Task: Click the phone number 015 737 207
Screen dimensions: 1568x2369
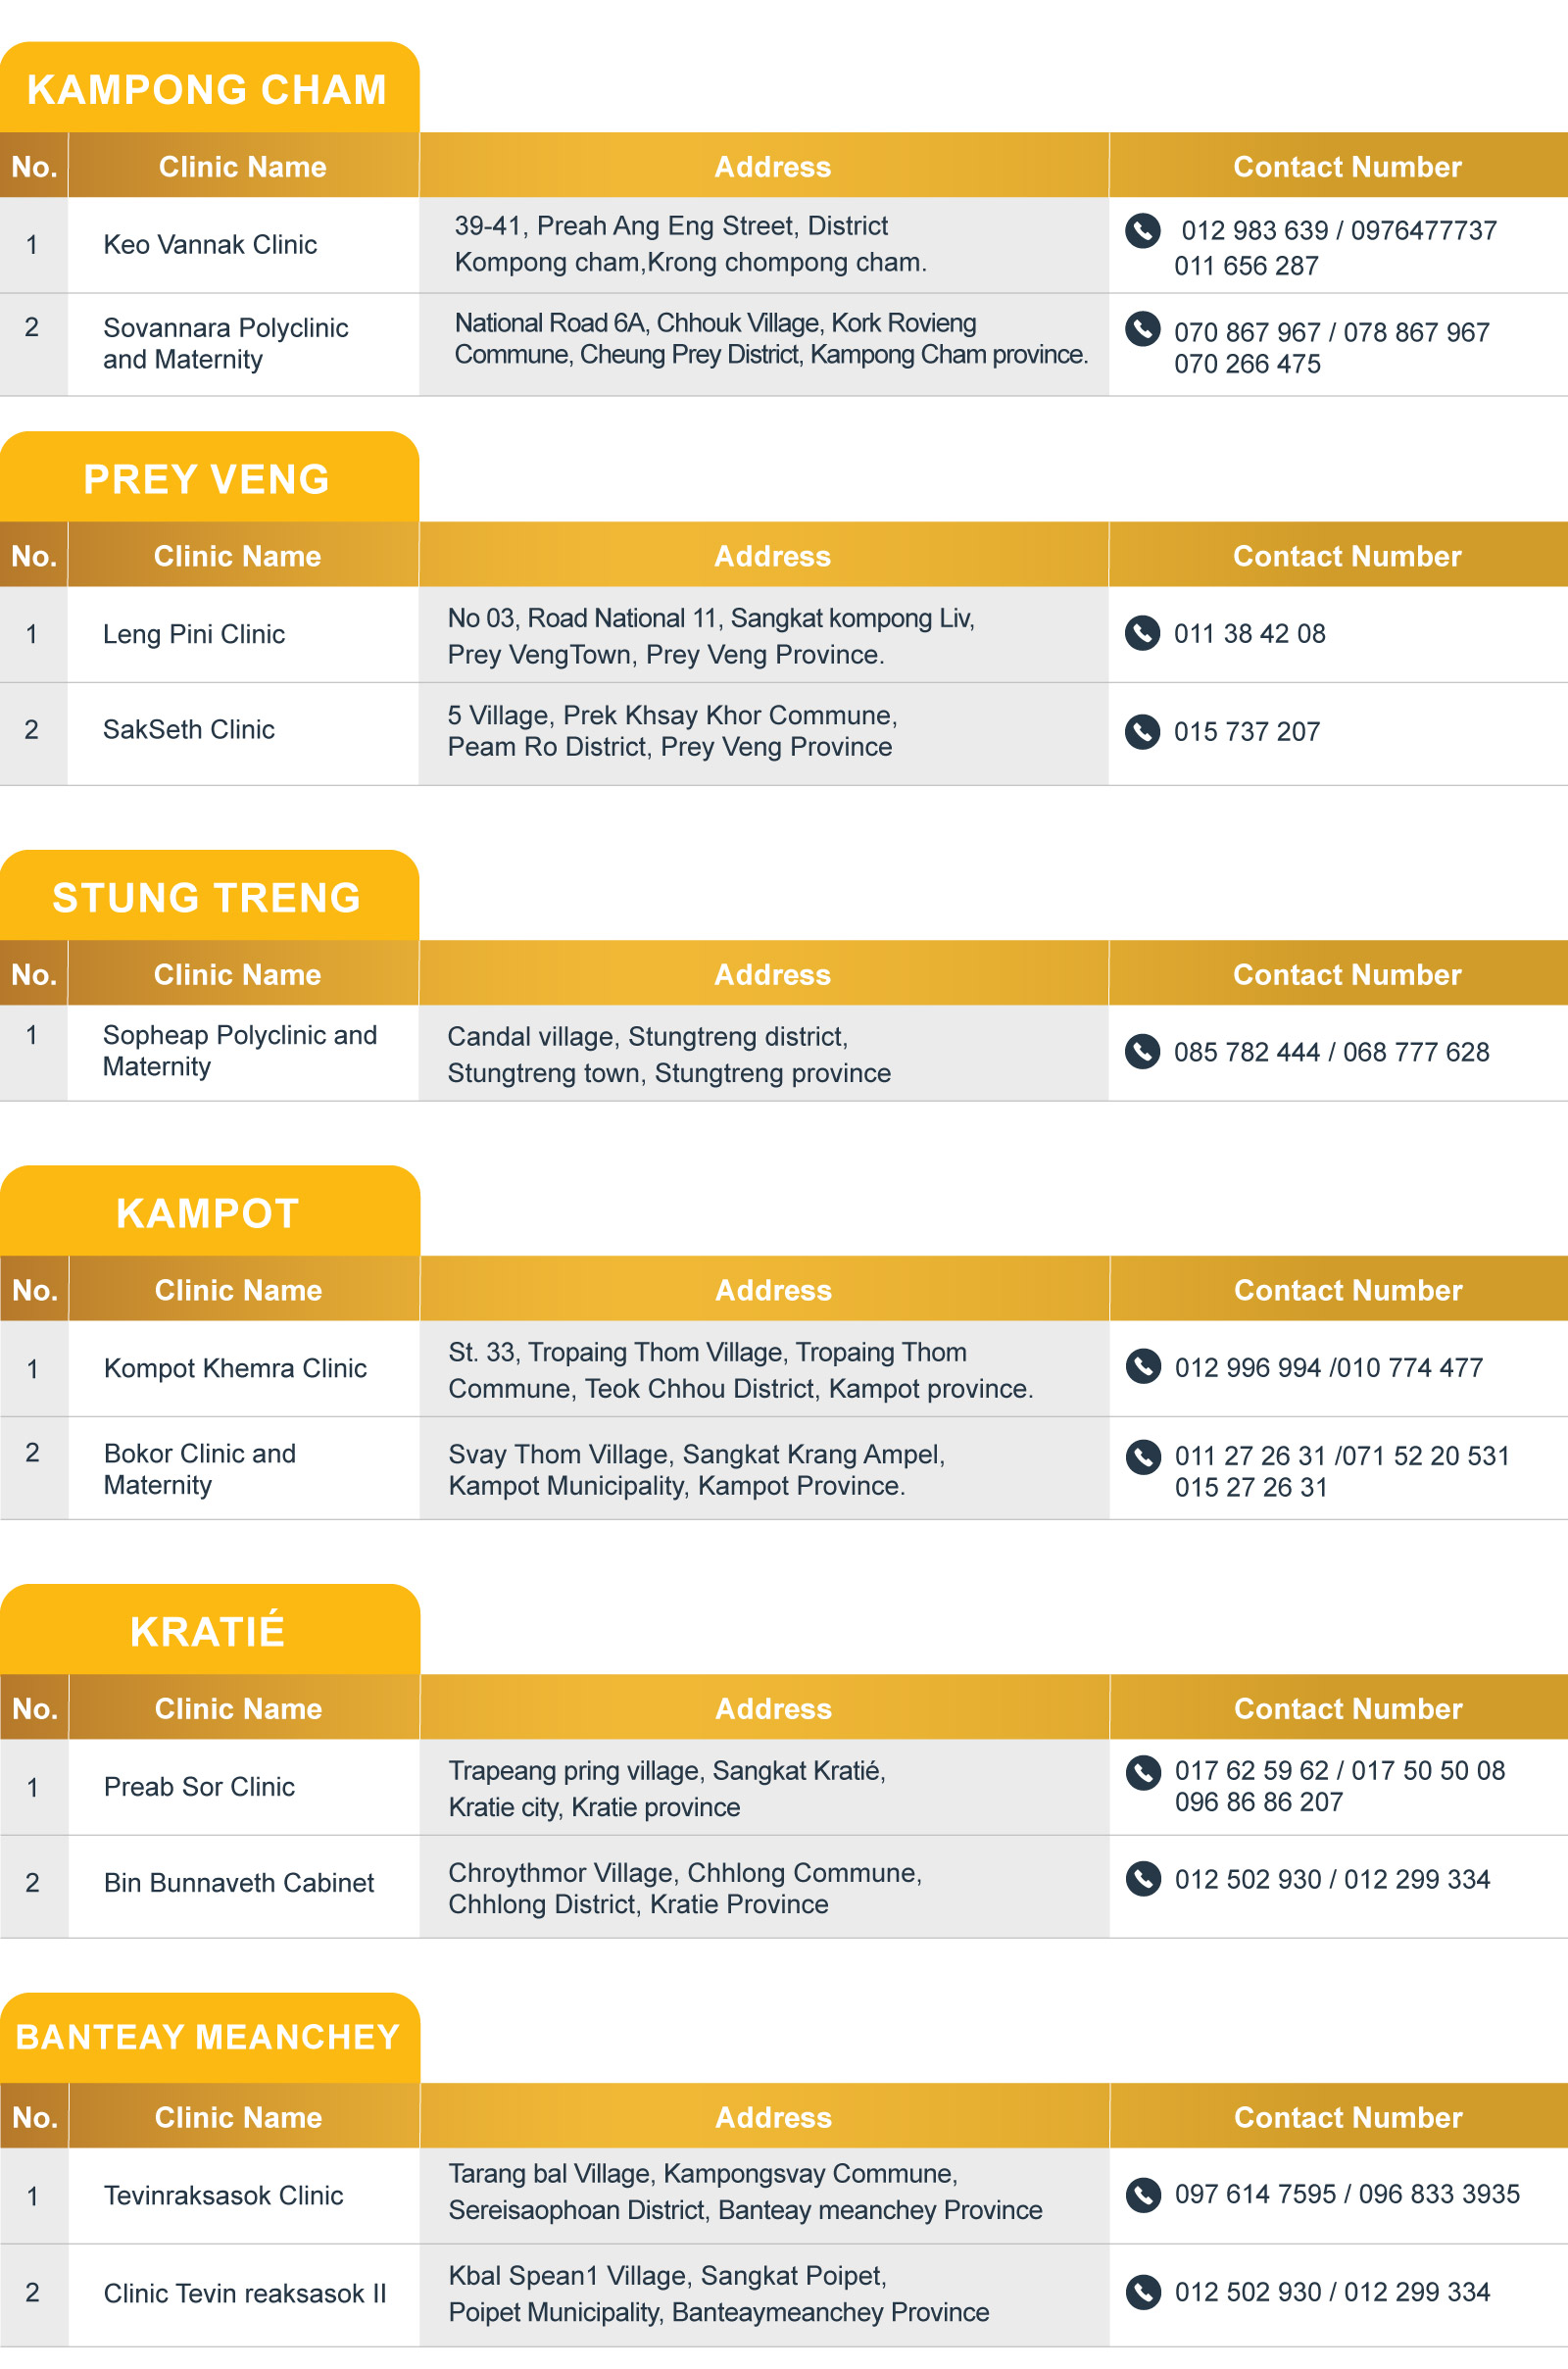Action: pos(1247,732)
